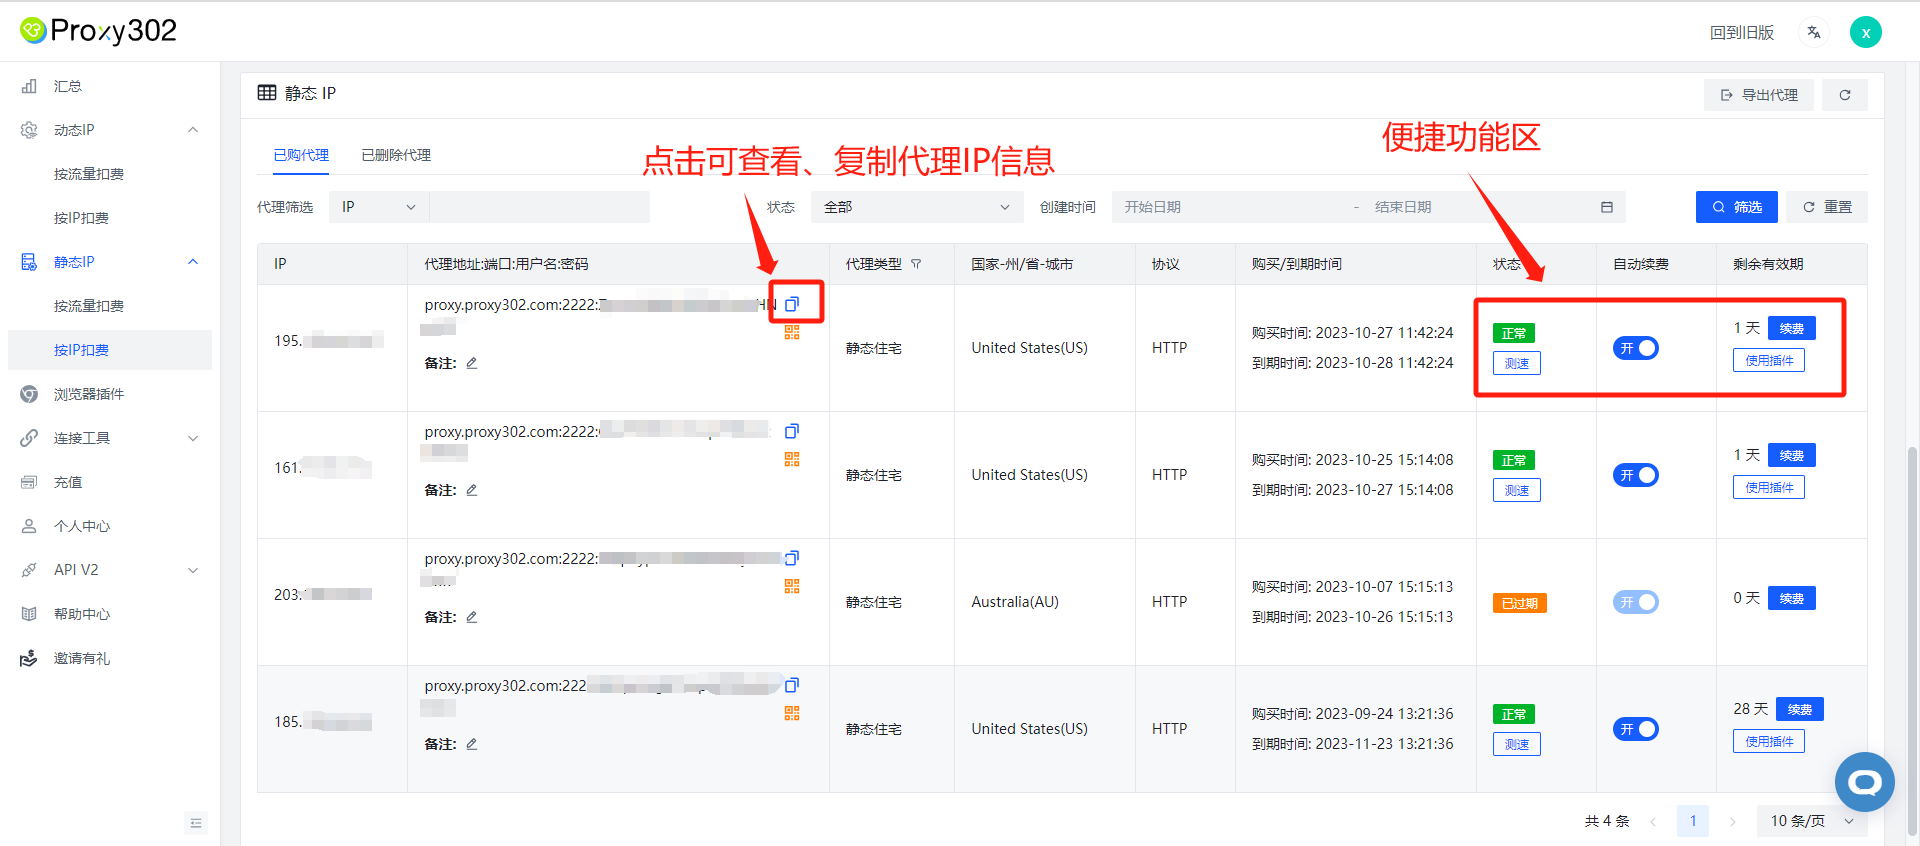Click the Proxy302 logo
Screen dimensions: 1920x846
coord(98,31)
